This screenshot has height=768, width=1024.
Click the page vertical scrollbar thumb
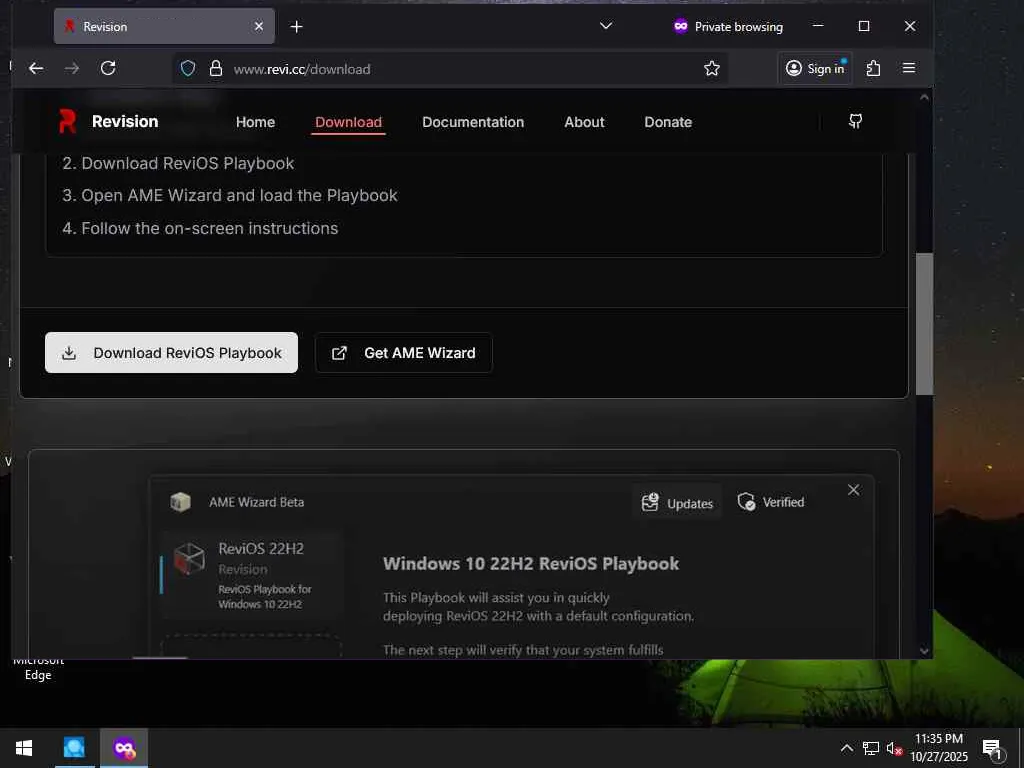924,324
